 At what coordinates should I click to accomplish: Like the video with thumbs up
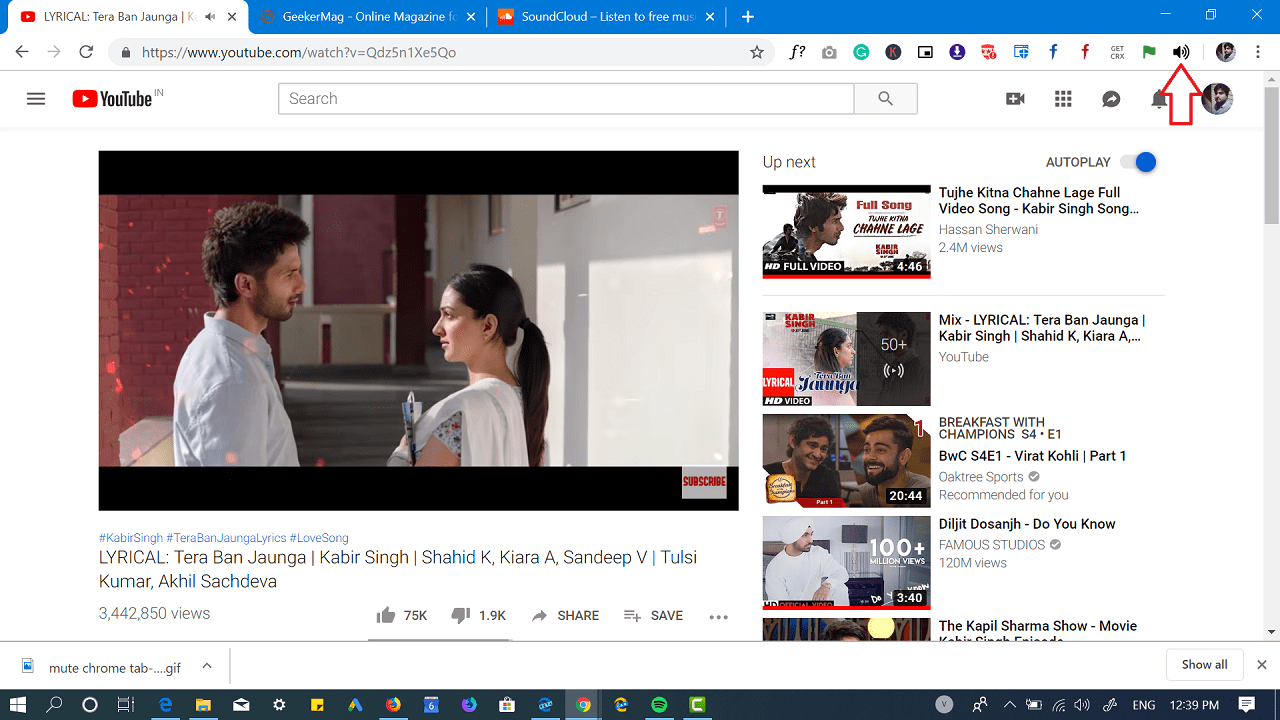tap(385, 615)
